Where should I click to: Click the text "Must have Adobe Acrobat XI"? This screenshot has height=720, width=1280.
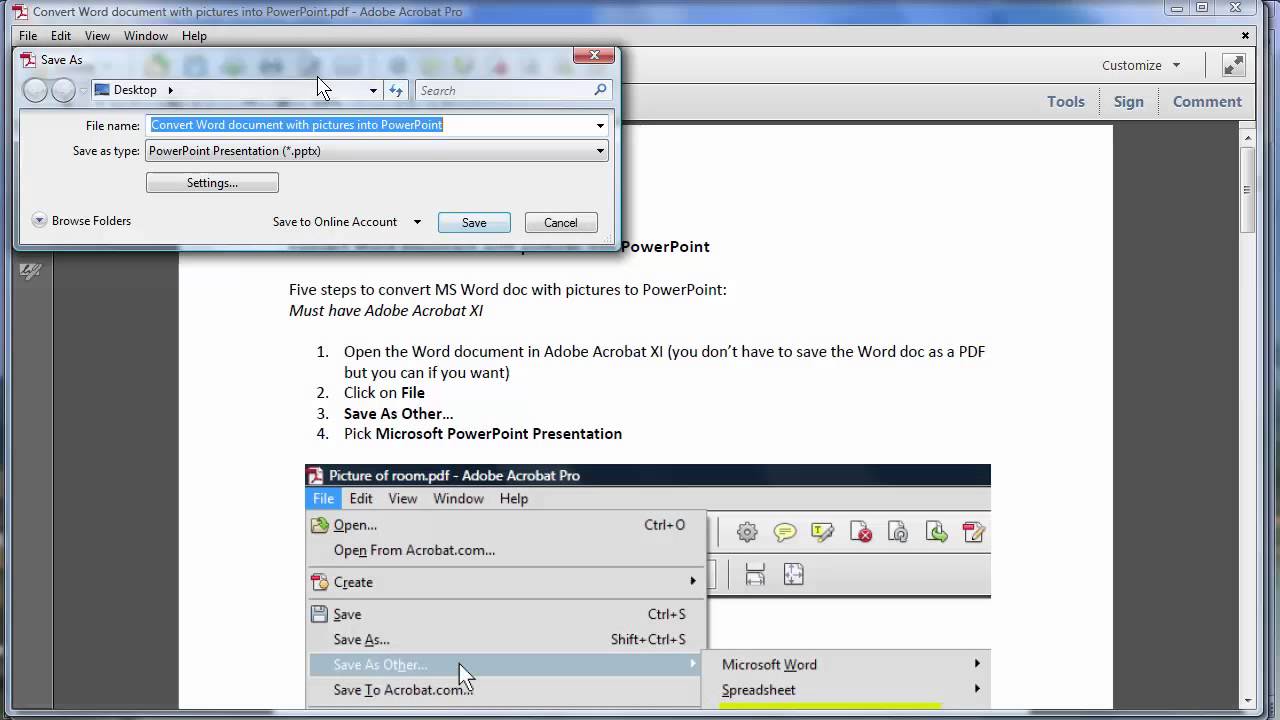tap(386, 311)
